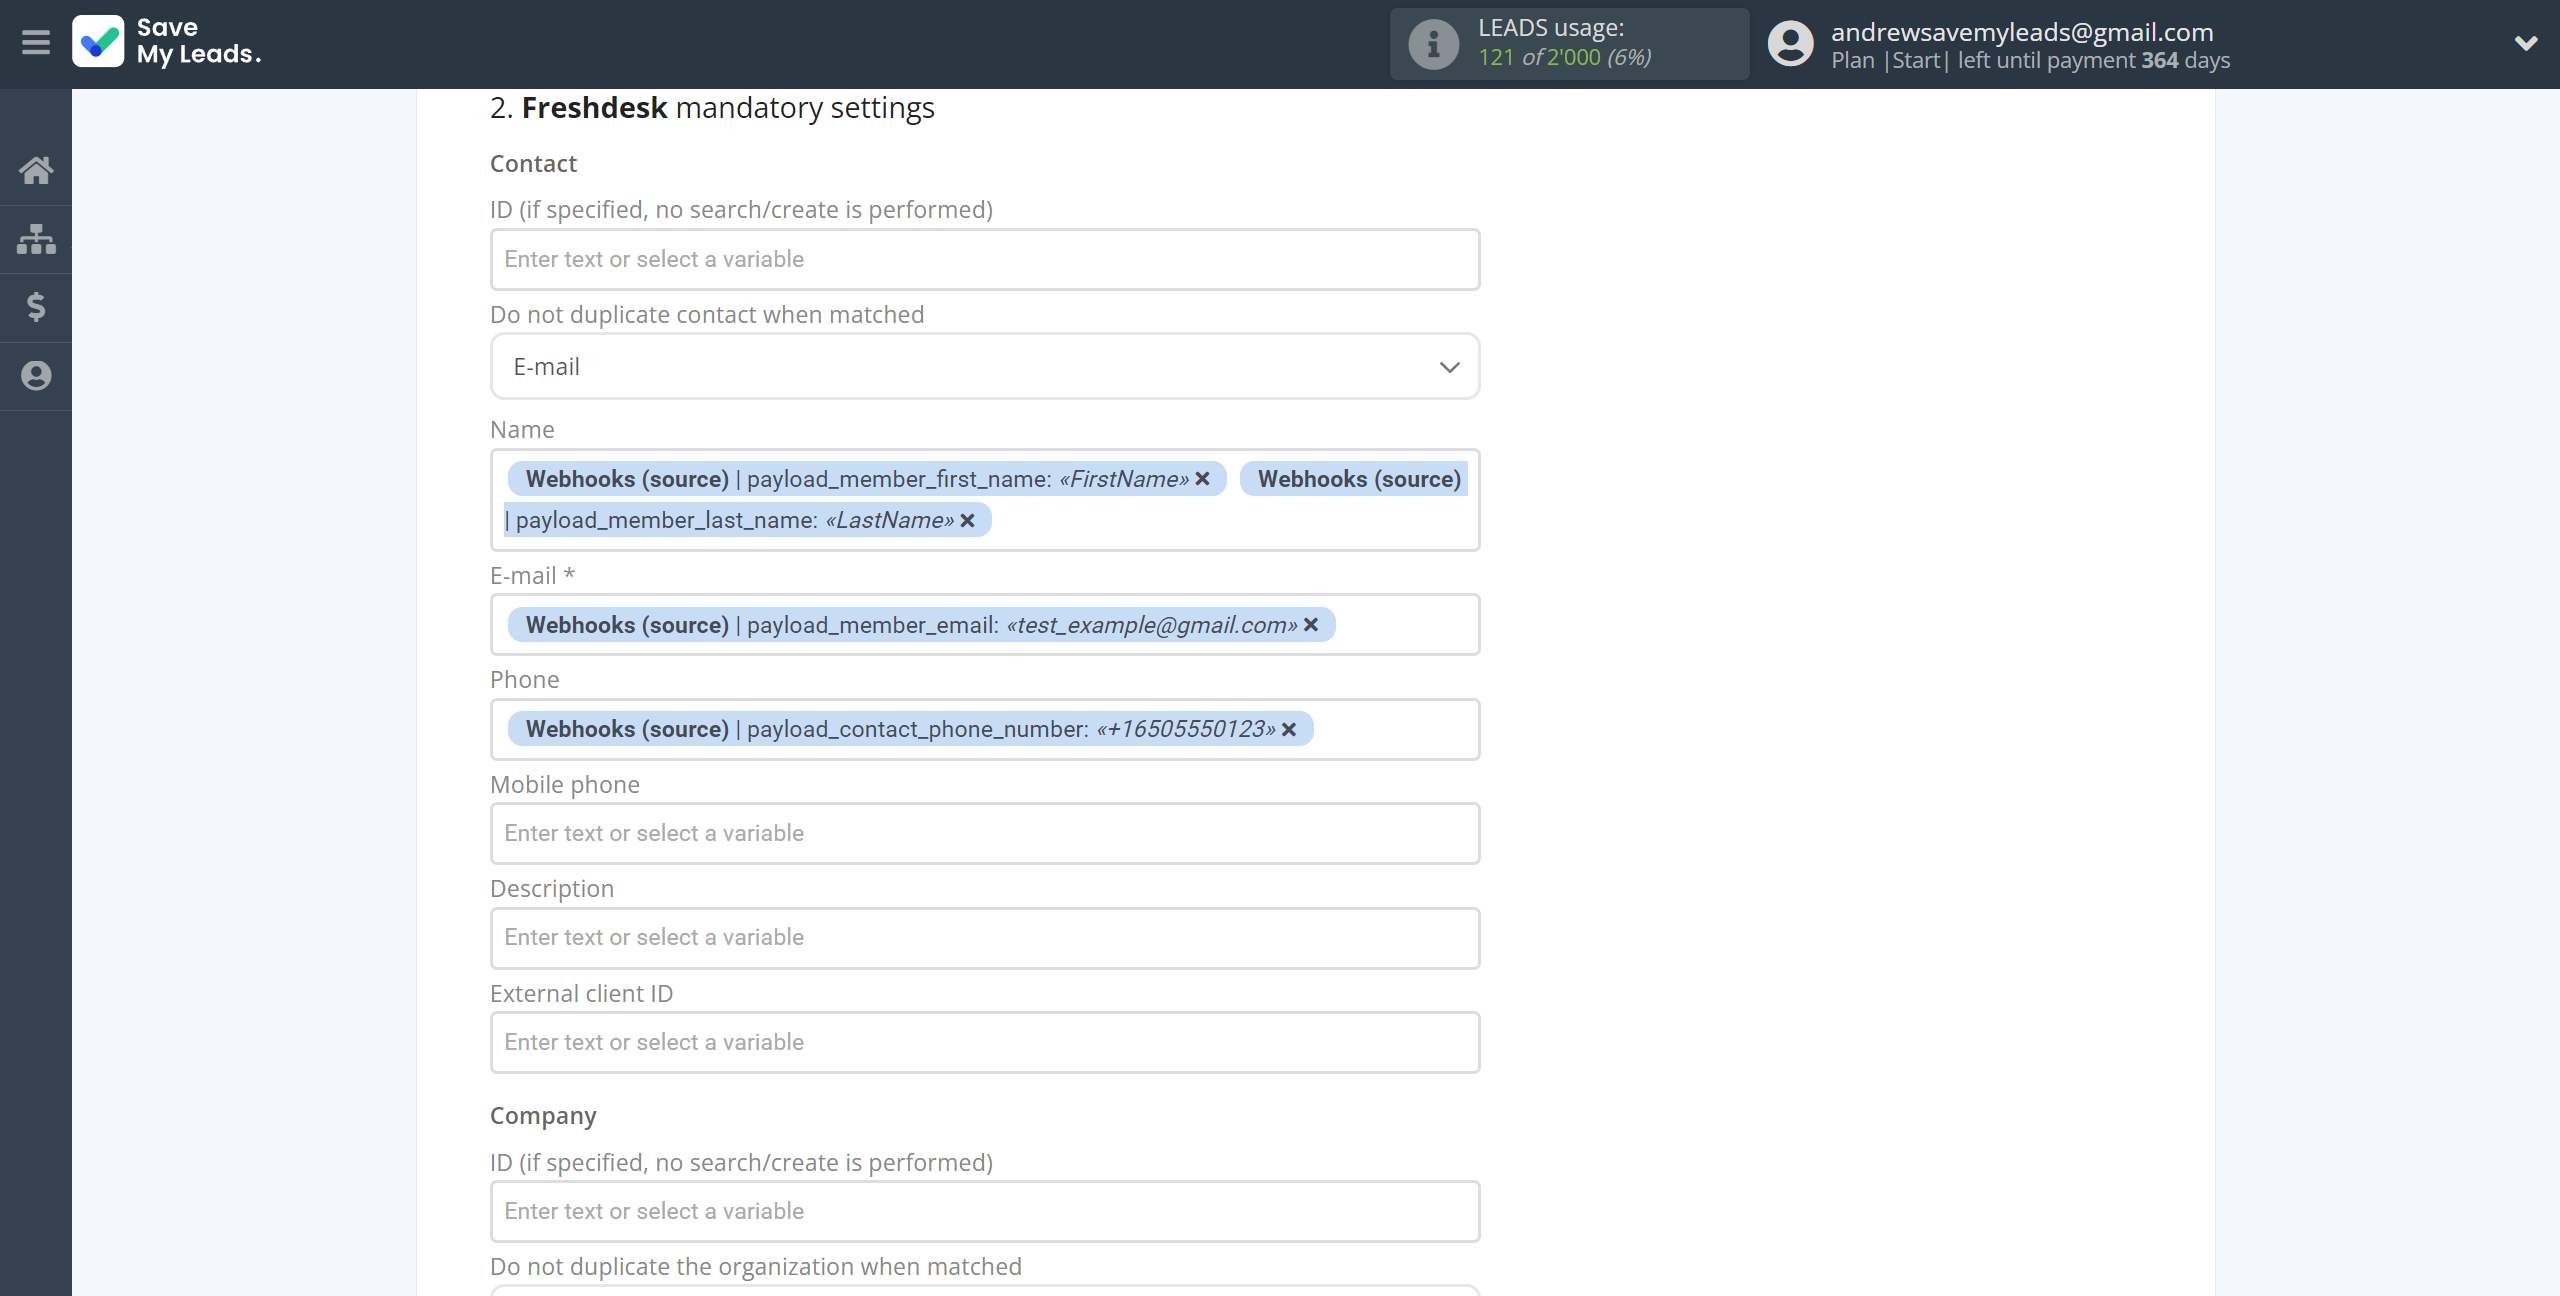Click the LEADS usage 121 of 2'000 text
Image resolution: width=2560 pixels, height=1296 pixels.
click(x=1565, y=57)
